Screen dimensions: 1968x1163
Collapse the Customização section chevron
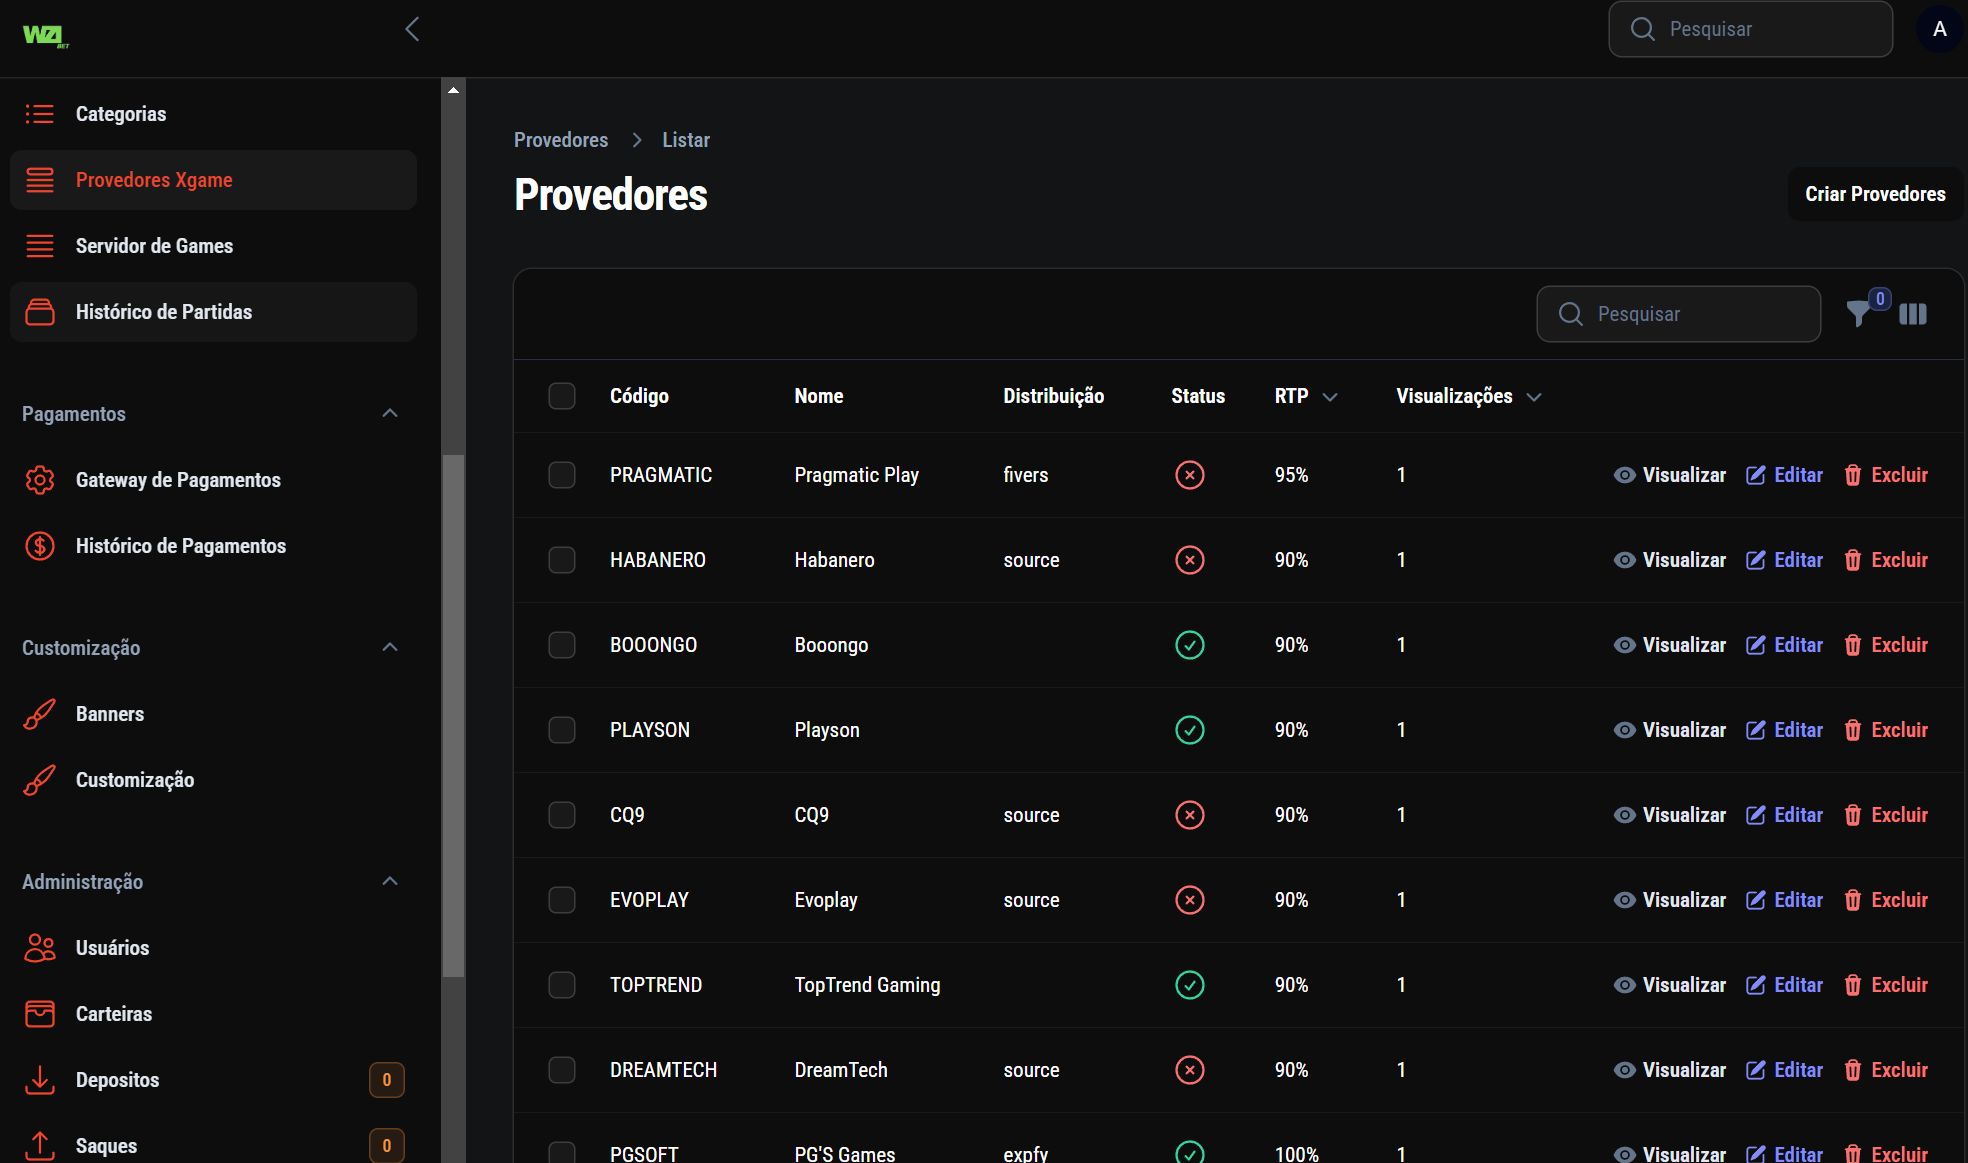click(x=390, y=648)
